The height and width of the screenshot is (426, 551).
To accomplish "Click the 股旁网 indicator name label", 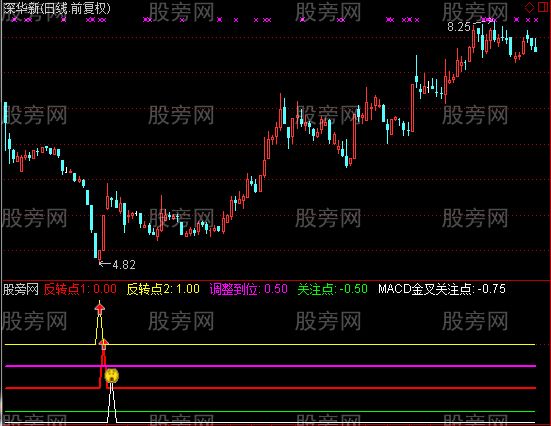I will click(x=20, y=289).
